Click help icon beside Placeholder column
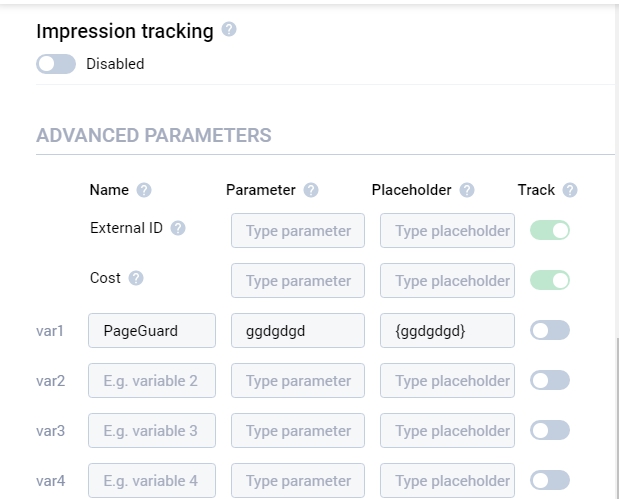The height and width of the screenshot is (499, 619). pyautogui.click(x=467, y=190)
